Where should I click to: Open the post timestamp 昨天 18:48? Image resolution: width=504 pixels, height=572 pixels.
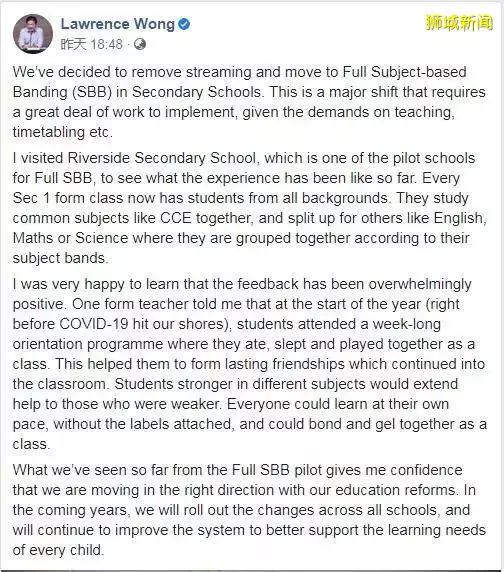pos(92,45)
